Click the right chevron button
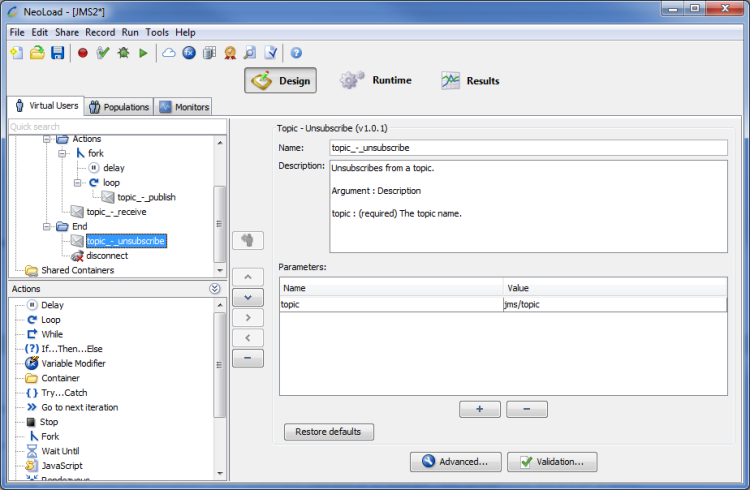The height and width of the screenshot is (490, 750). coord(248,318)
